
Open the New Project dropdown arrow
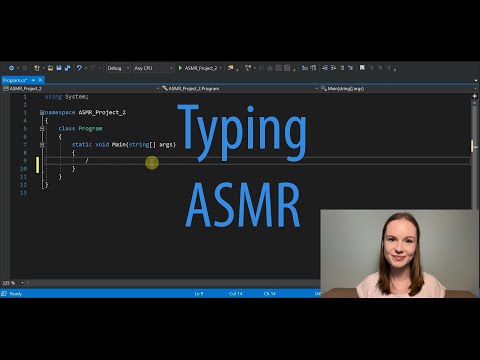pos(44,68)
